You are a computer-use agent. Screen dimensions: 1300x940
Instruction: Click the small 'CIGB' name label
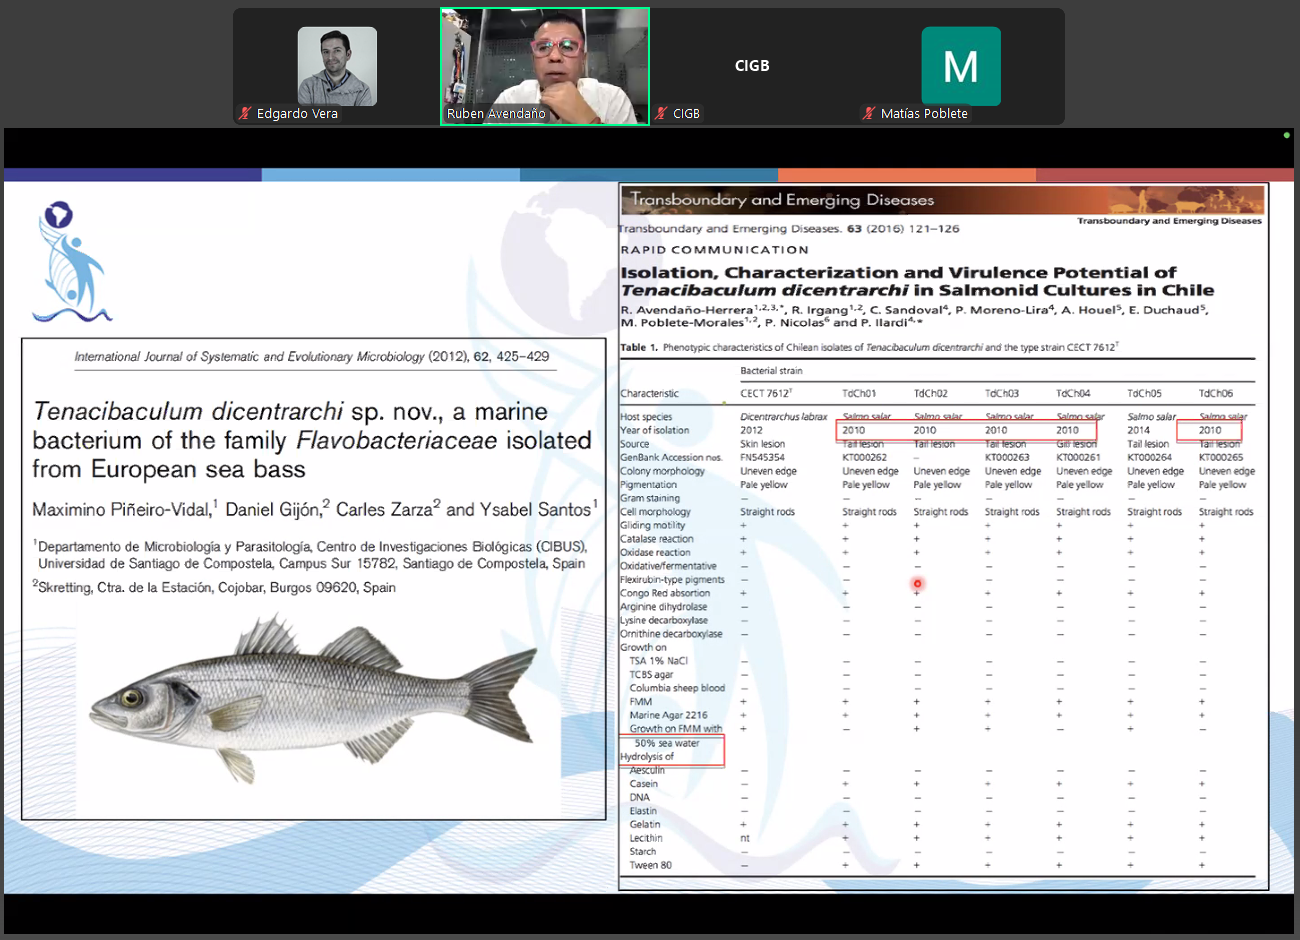686,114
